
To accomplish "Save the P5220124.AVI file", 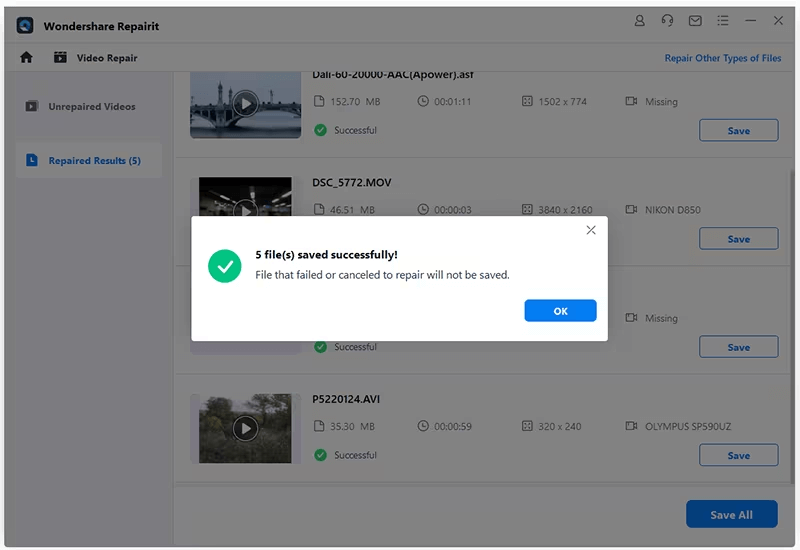I will pos(738,455).
